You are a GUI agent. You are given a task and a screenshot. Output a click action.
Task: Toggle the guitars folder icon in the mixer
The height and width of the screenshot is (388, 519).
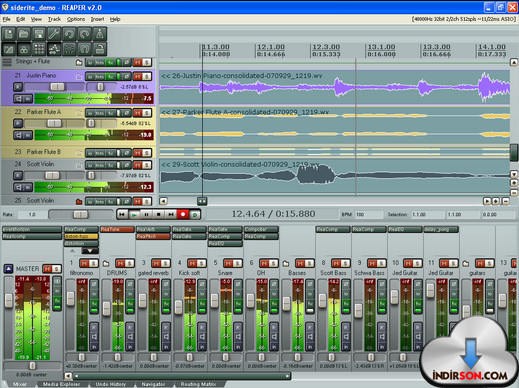tap(466, 263)
